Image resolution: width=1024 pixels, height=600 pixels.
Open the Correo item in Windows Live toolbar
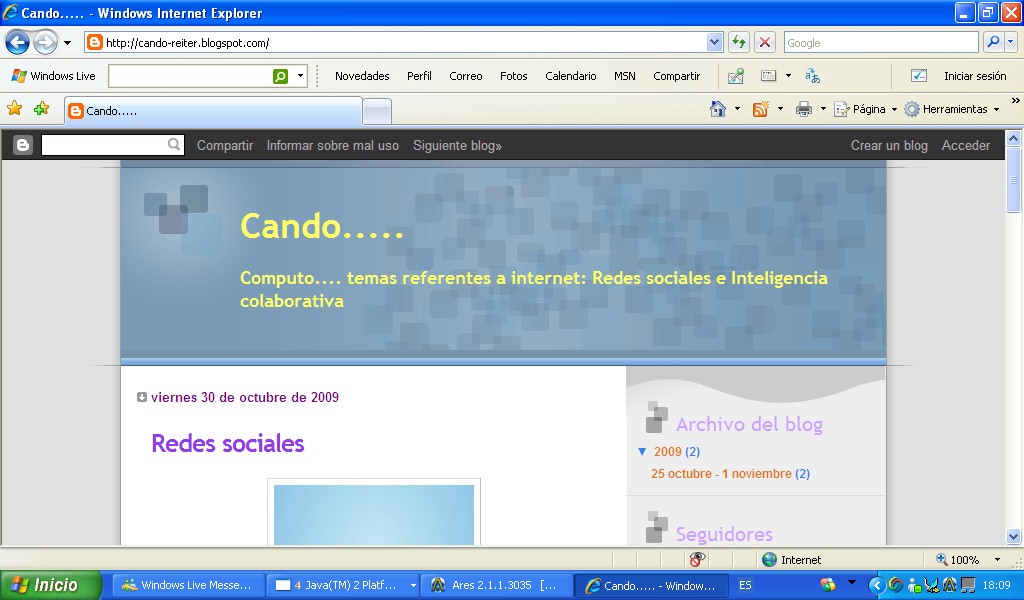(465, 76)
